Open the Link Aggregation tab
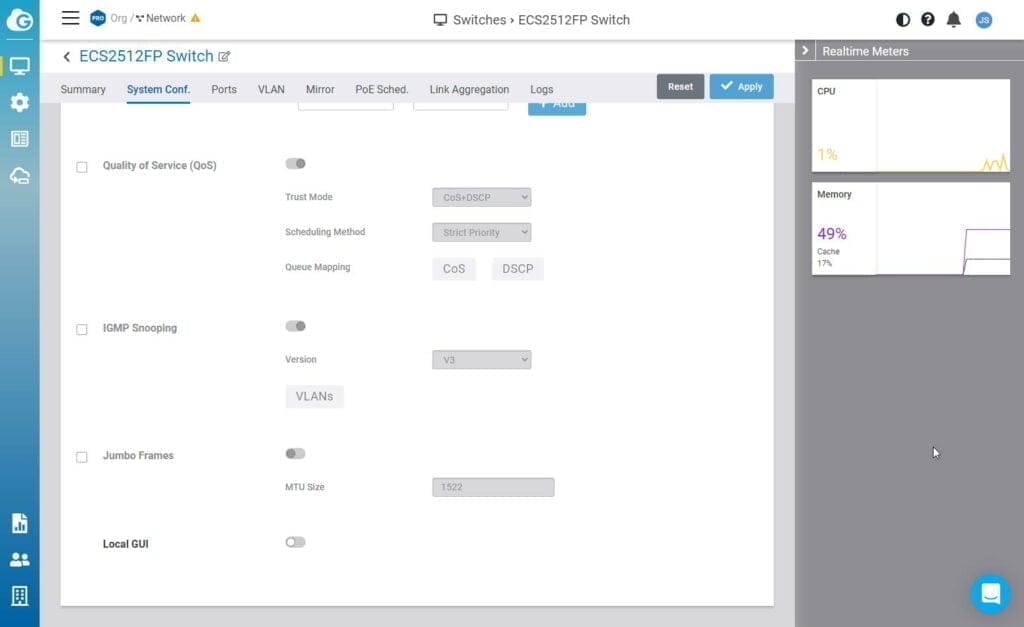The width and height of the screenshot is (1024, 627). click(469, 89)
